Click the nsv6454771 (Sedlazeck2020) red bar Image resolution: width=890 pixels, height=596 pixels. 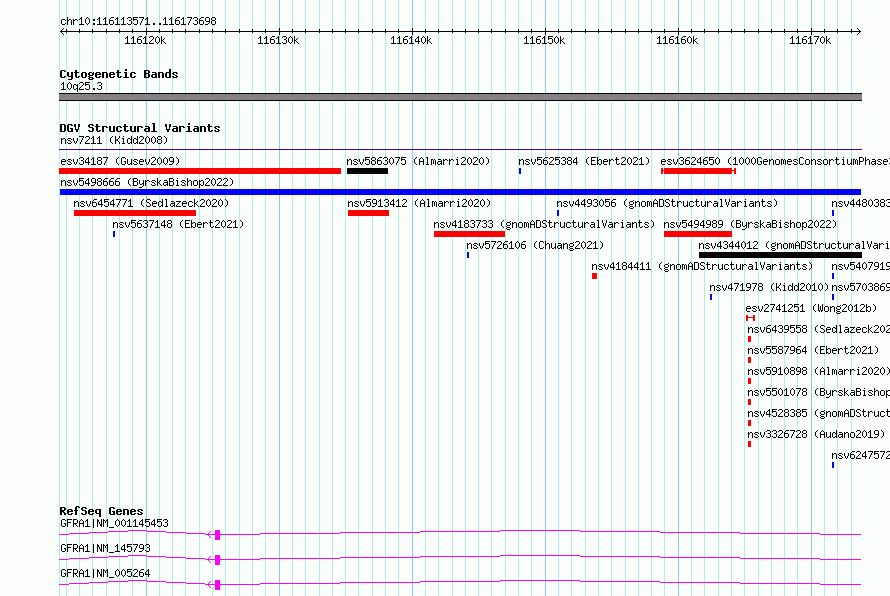click(135, 213)
